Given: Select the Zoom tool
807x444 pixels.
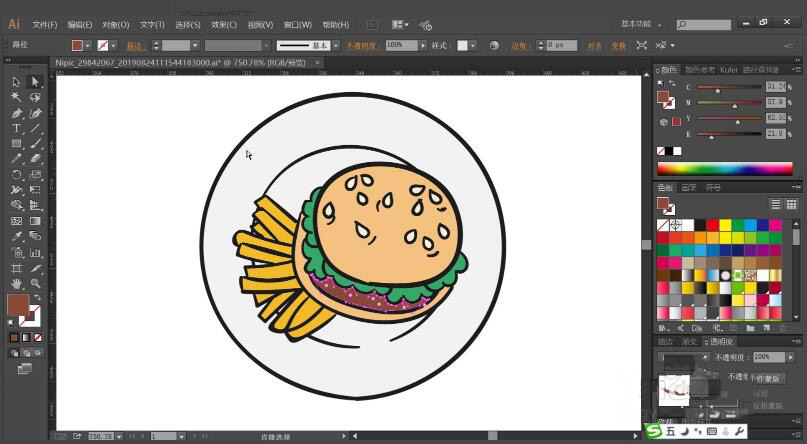Looking at the screenshot, I should [x=35, y=283].
